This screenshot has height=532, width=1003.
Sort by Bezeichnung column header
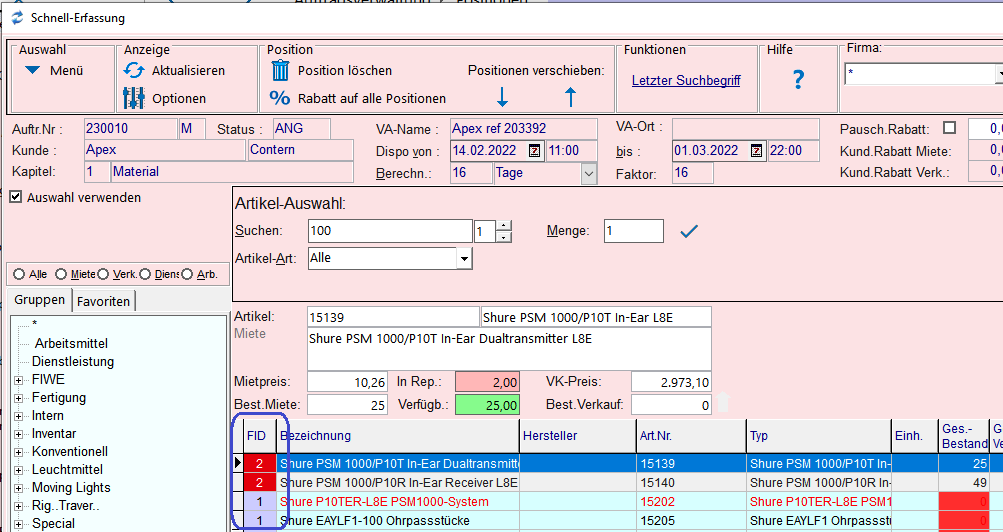pos(398,436)
